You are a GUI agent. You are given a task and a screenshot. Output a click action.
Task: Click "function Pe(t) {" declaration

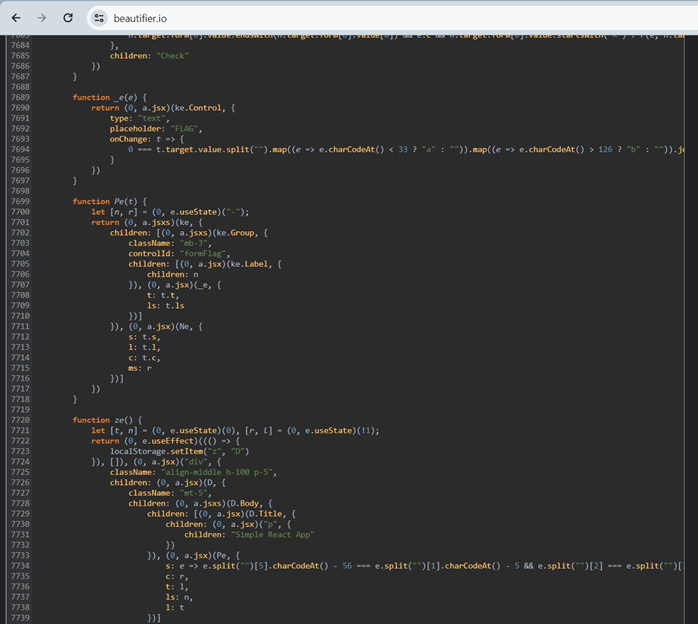110,201
